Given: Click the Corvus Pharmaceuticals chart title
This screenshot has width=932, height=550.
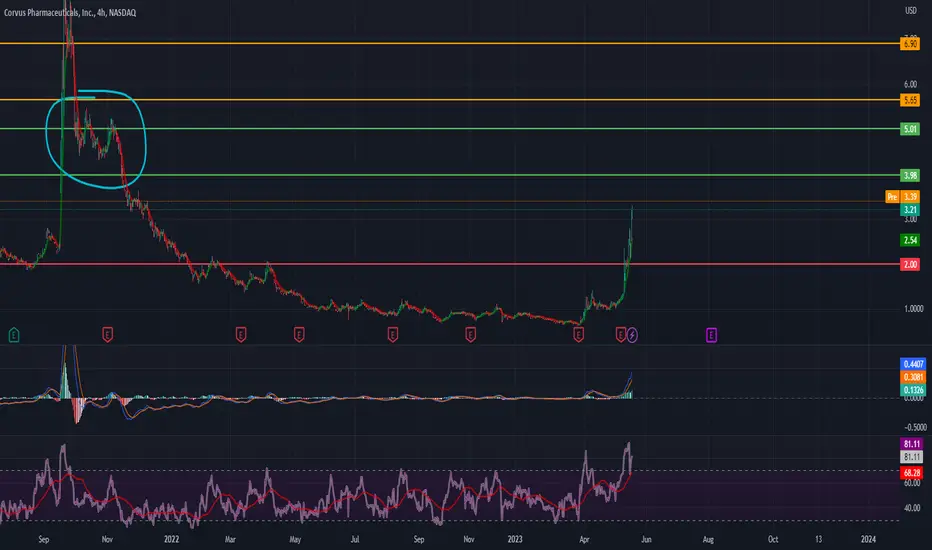Looking at the screenshot, I should (70, 12).
